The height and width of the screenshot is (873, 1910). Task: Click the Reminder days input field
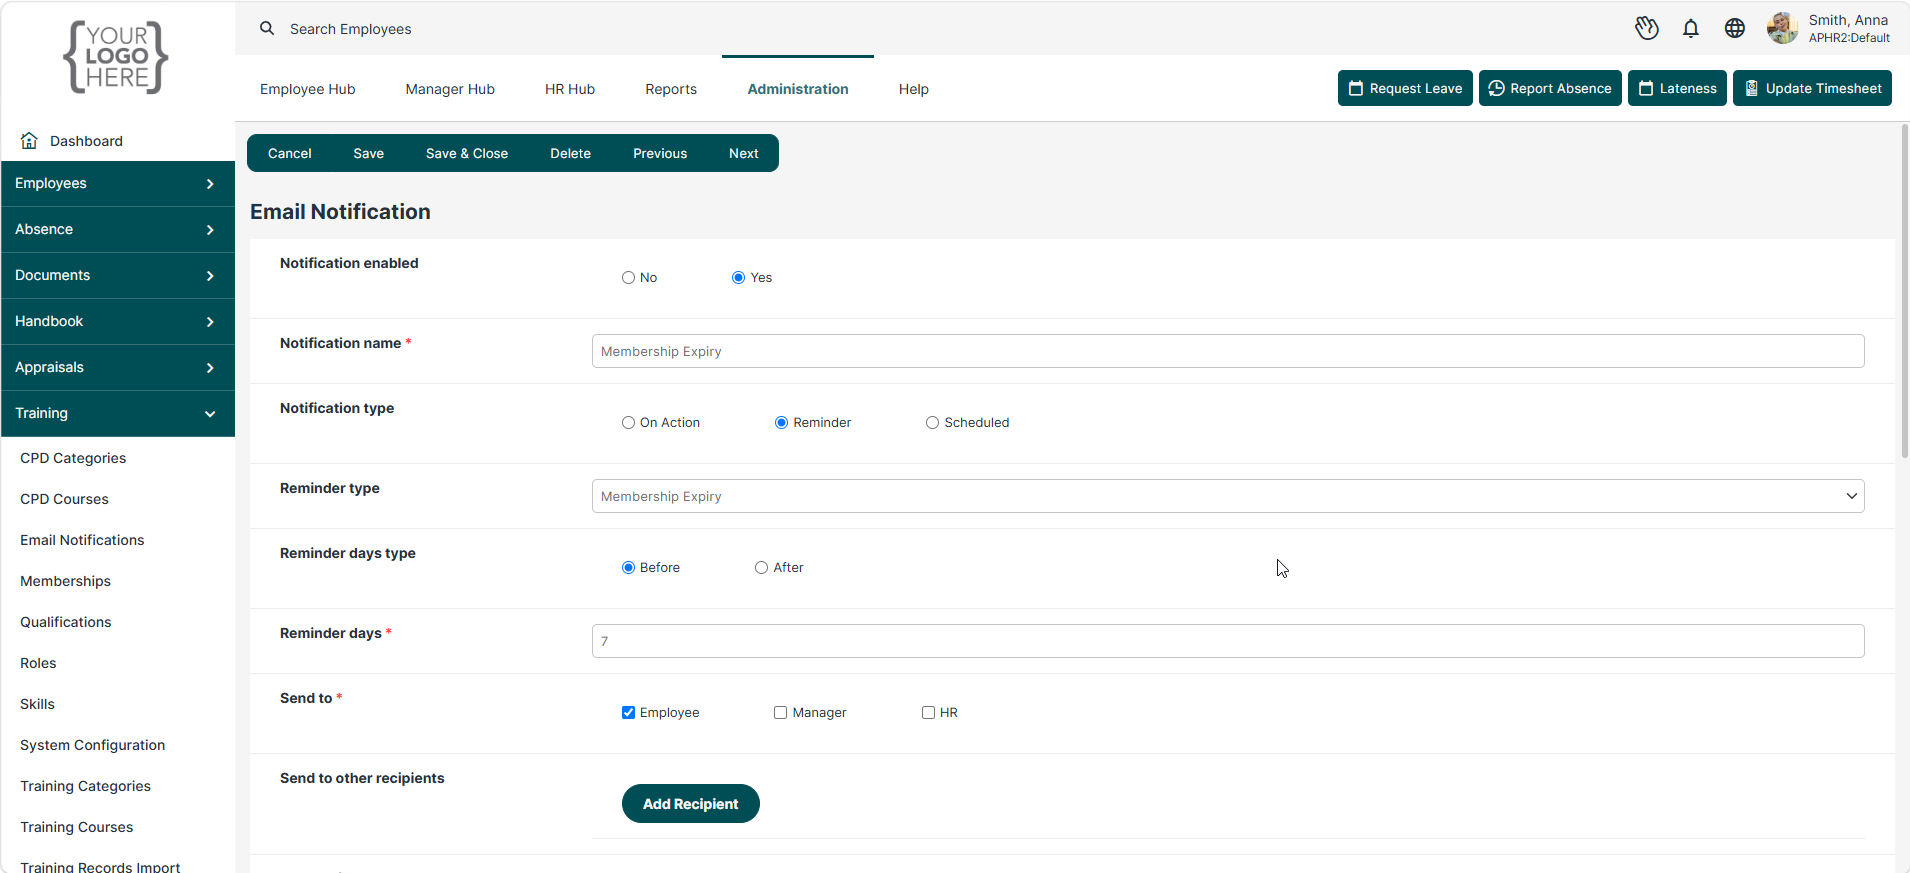[1228, 641]
